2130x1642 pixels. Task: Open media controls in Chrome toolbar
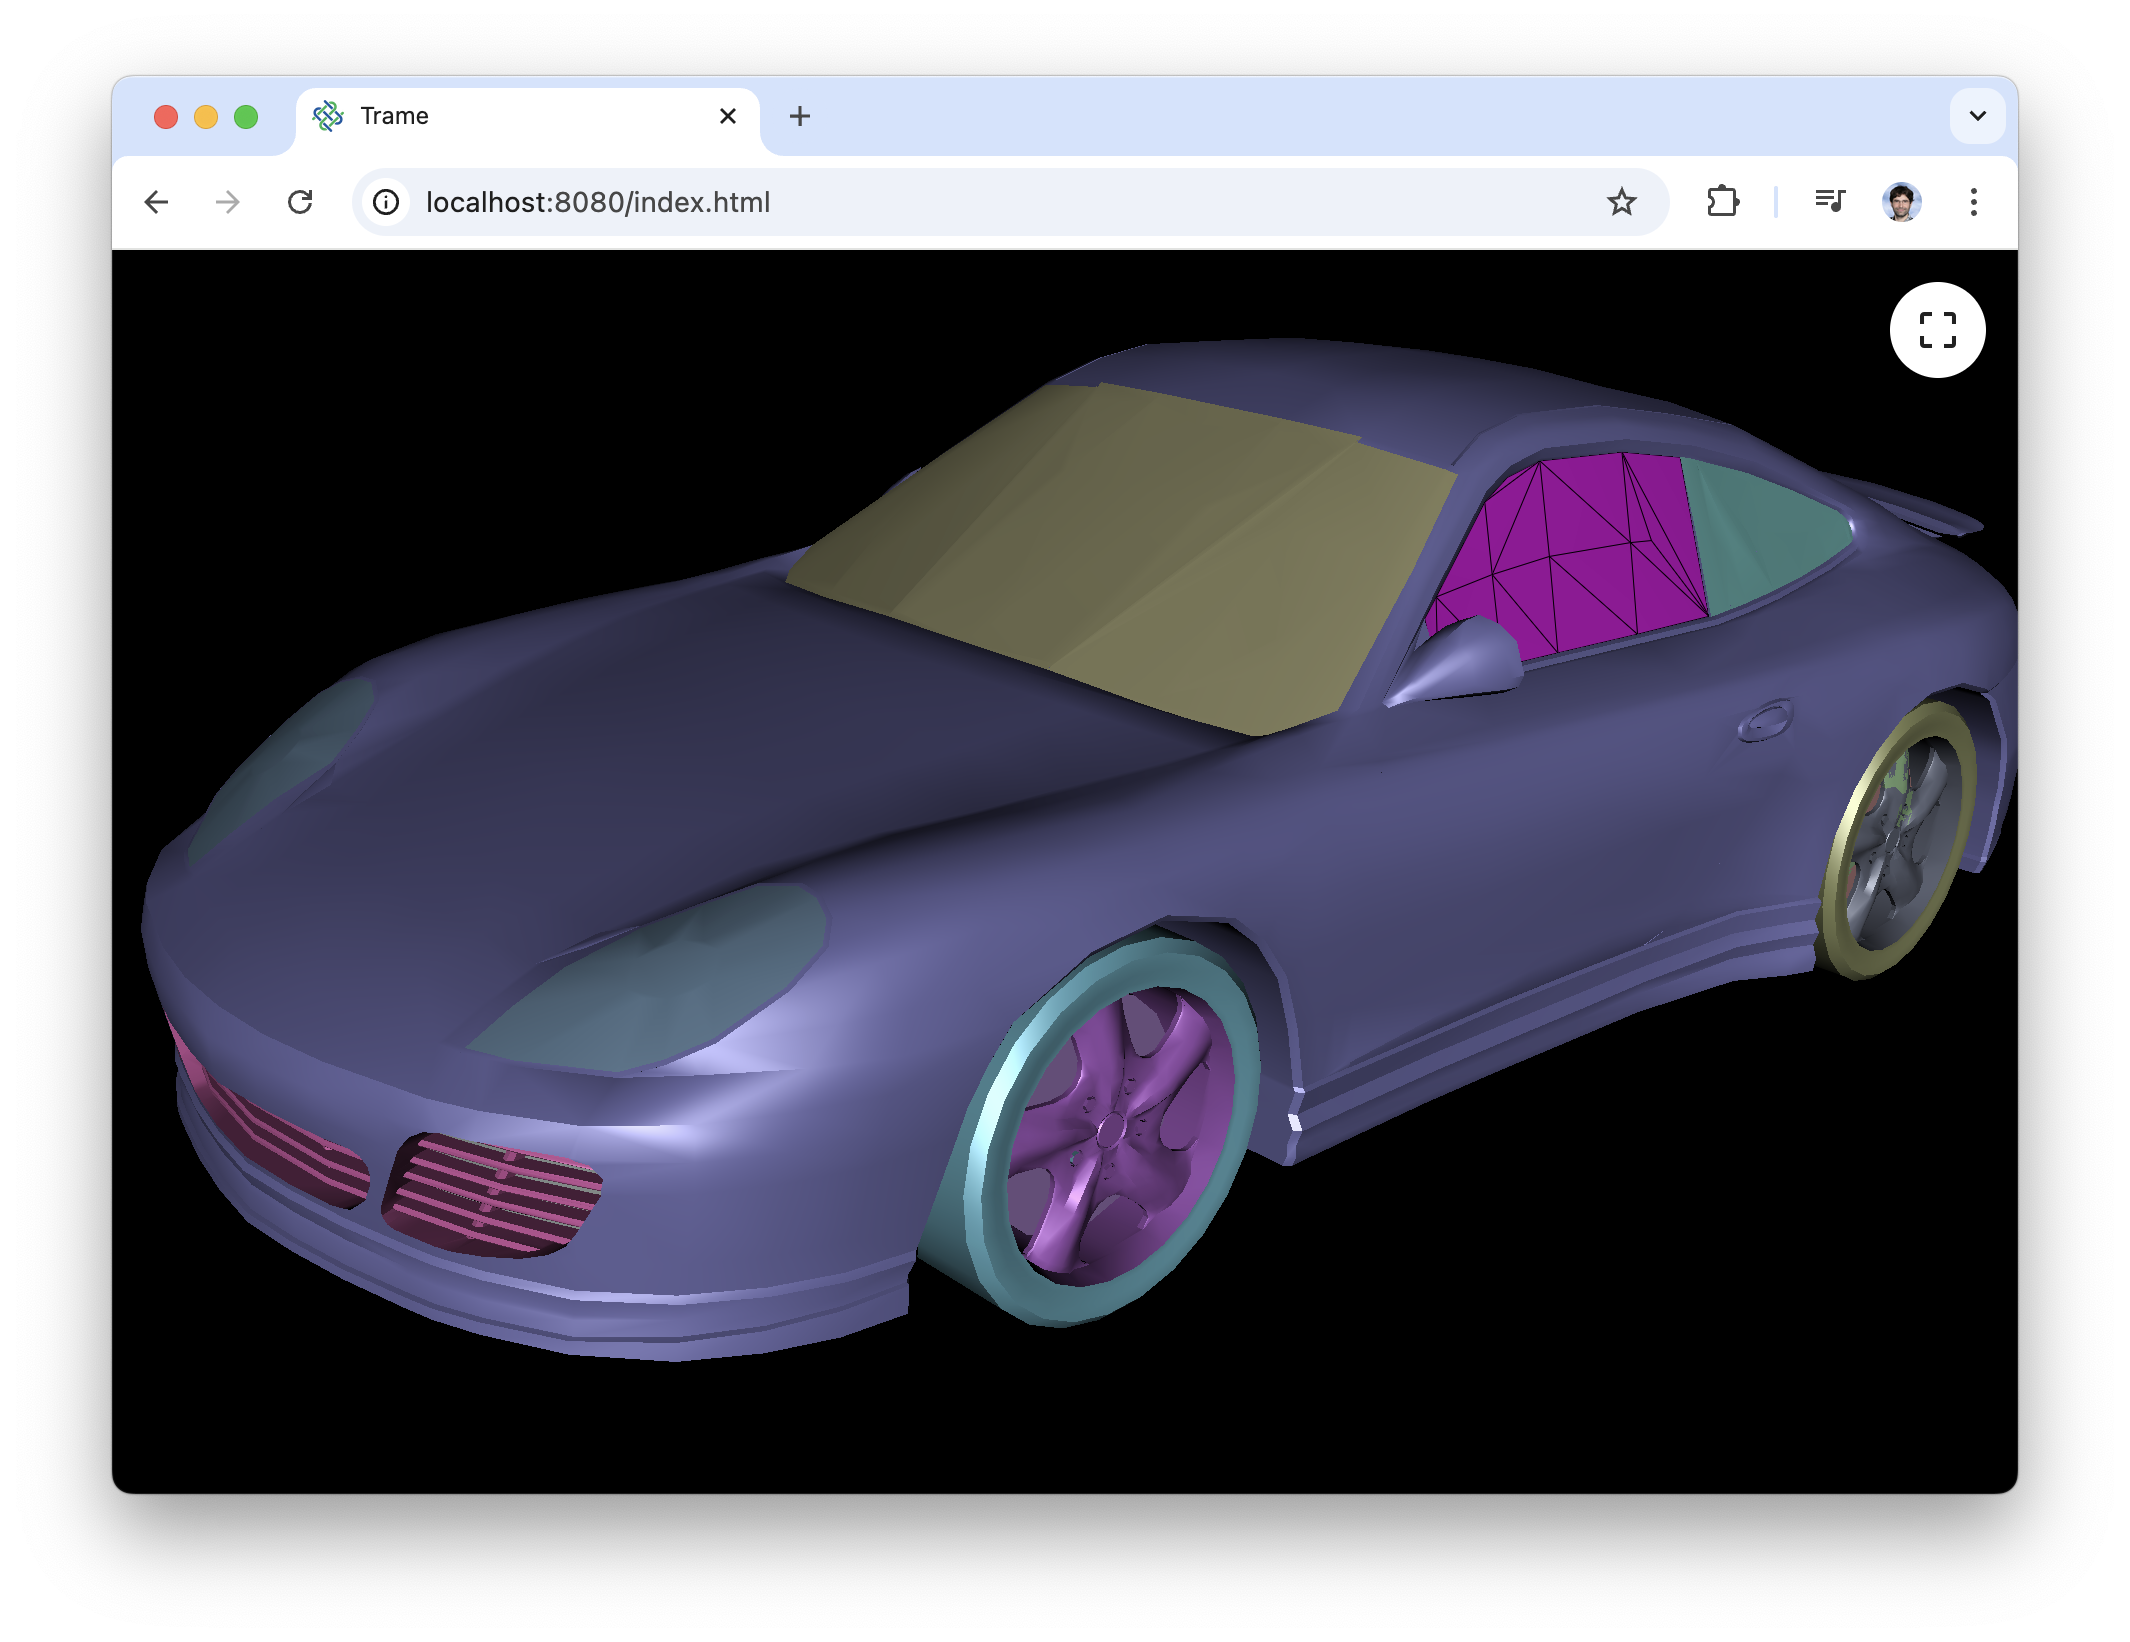click(x=1830, y=202)
